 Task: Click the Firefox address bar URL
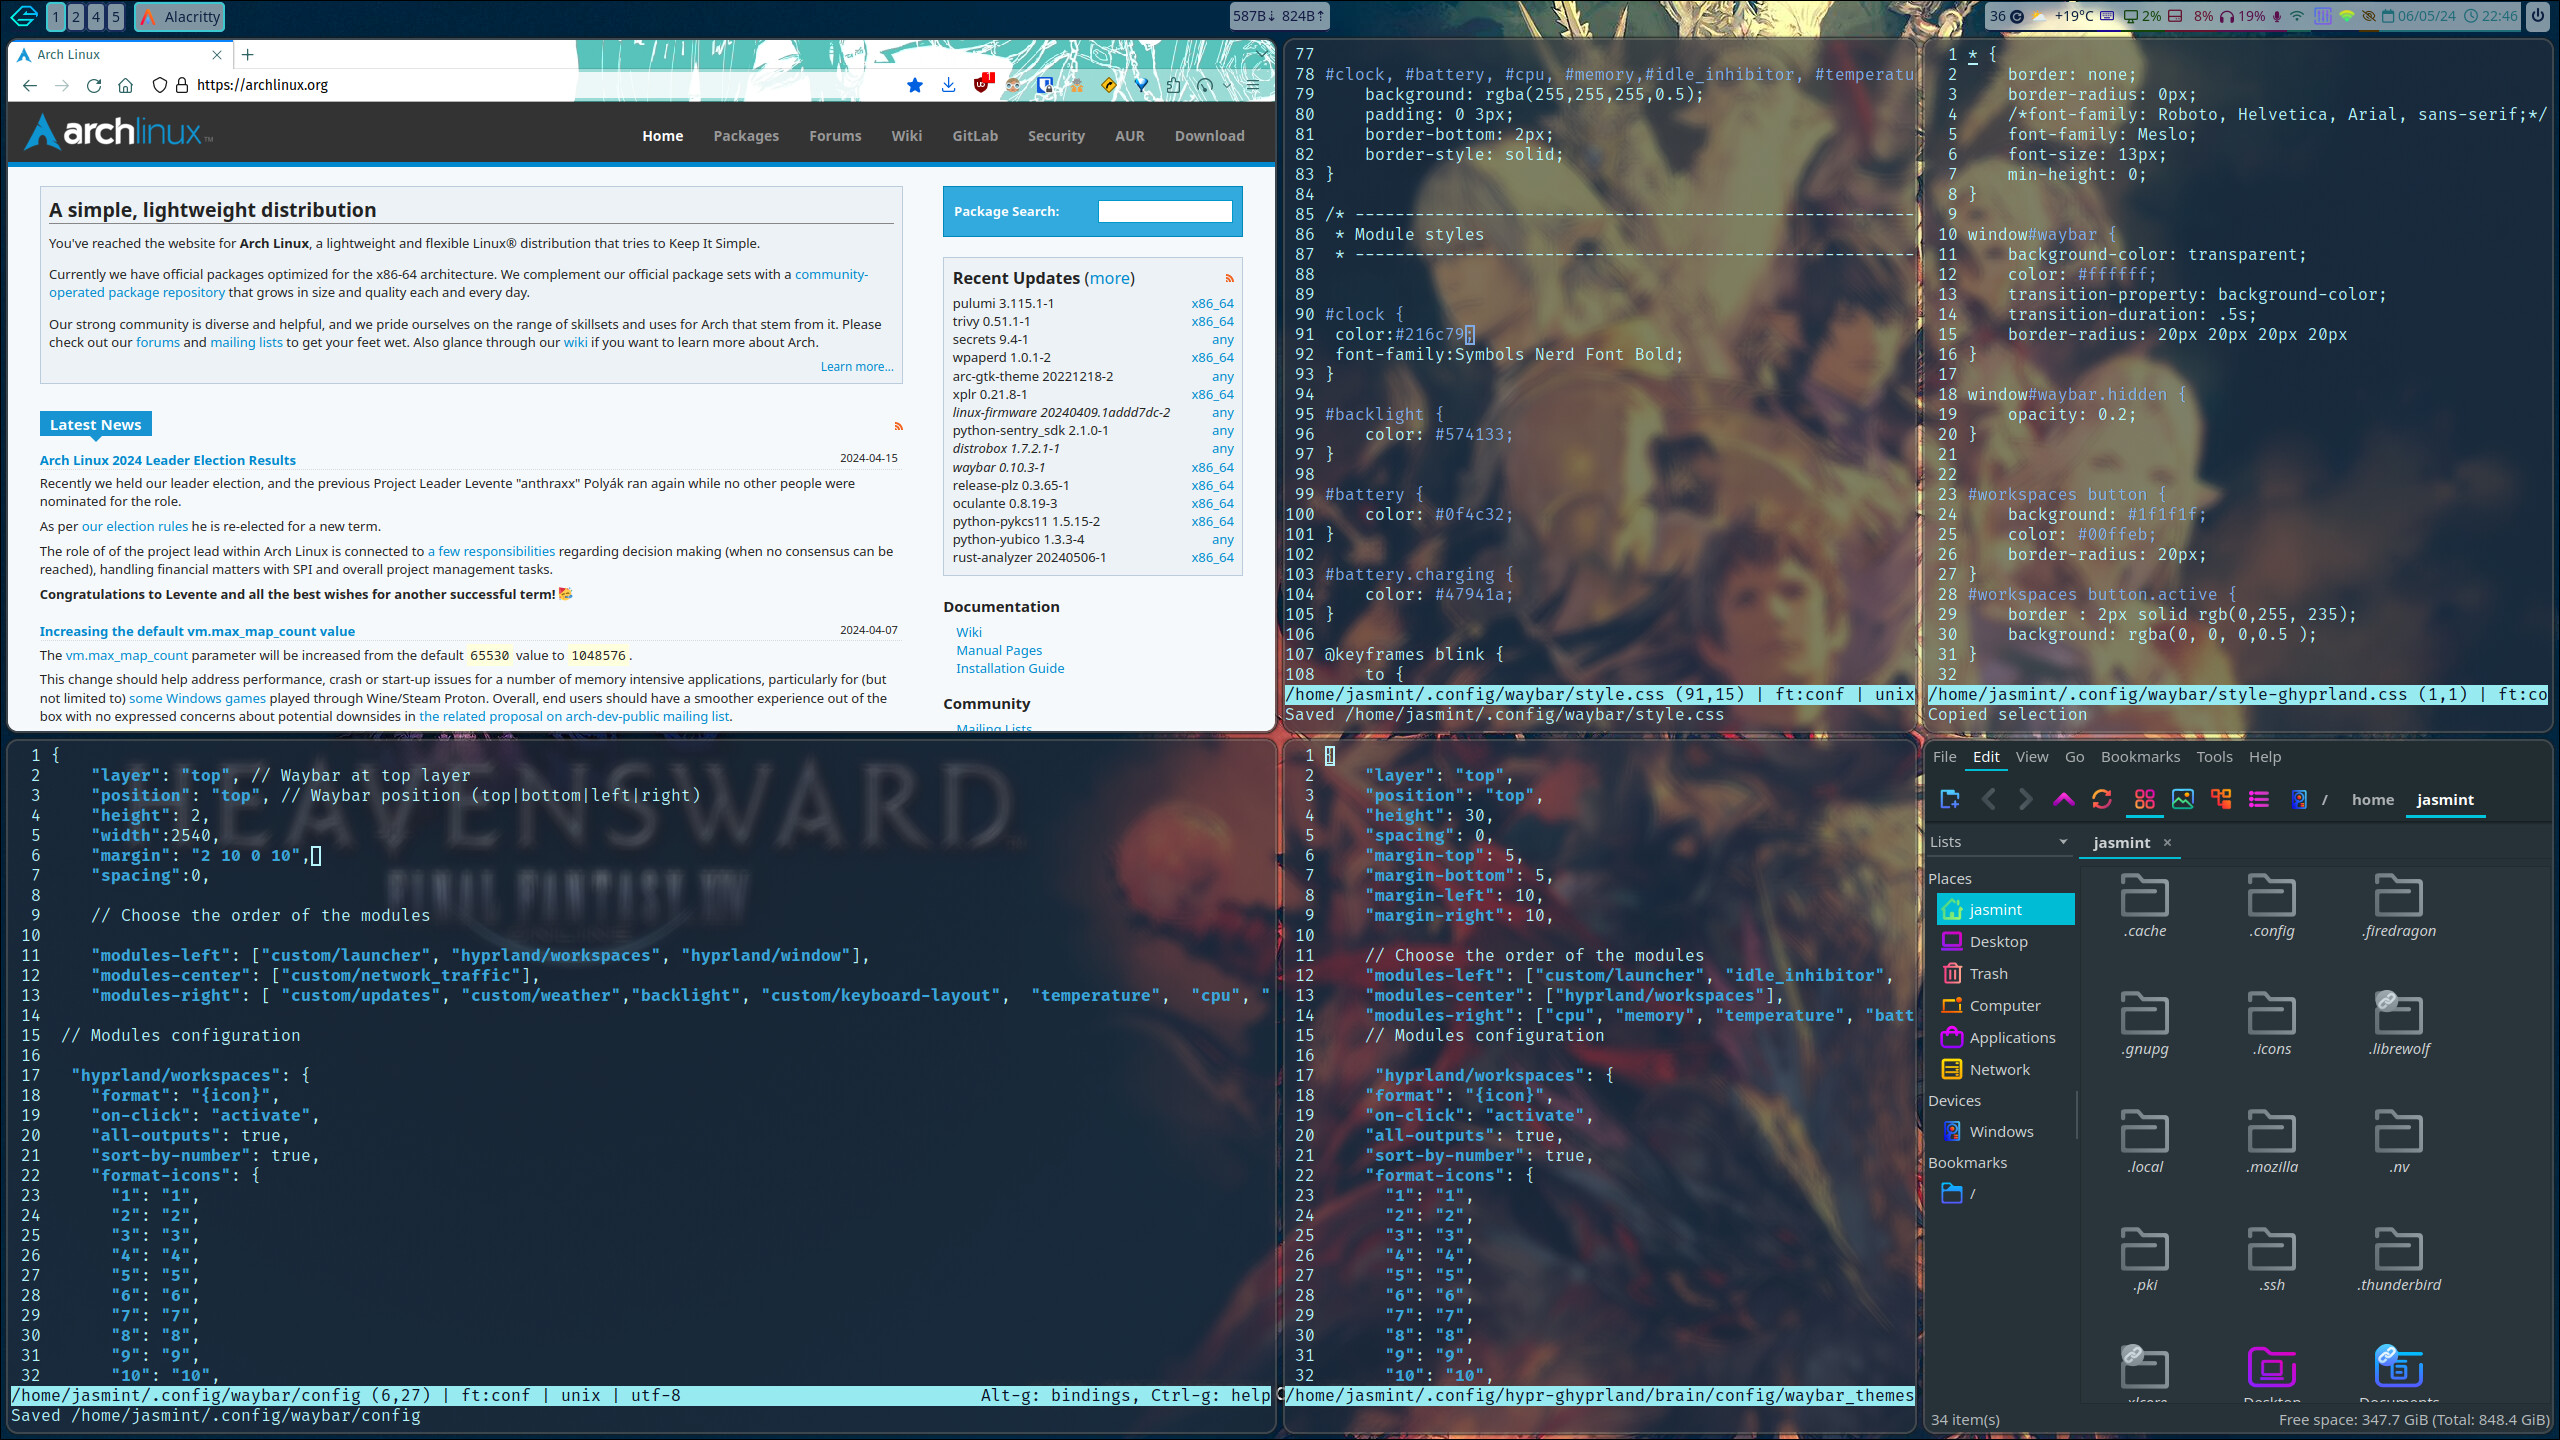pyautogui.click(x=262, y=85)
